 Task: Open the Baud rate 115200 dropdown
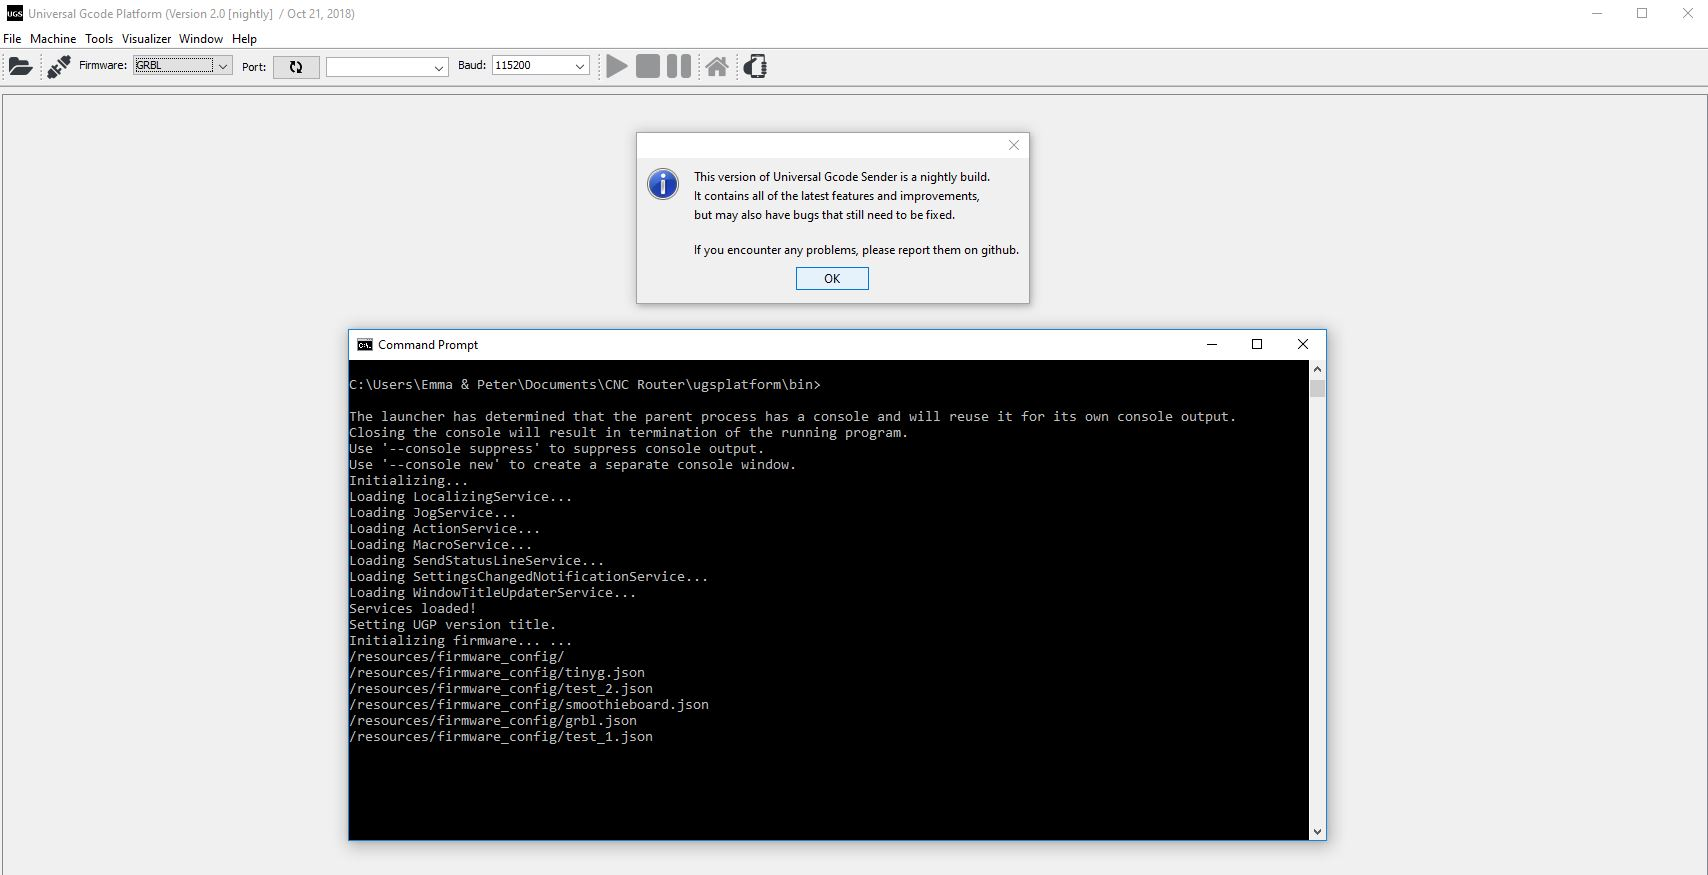coord(579,66)
